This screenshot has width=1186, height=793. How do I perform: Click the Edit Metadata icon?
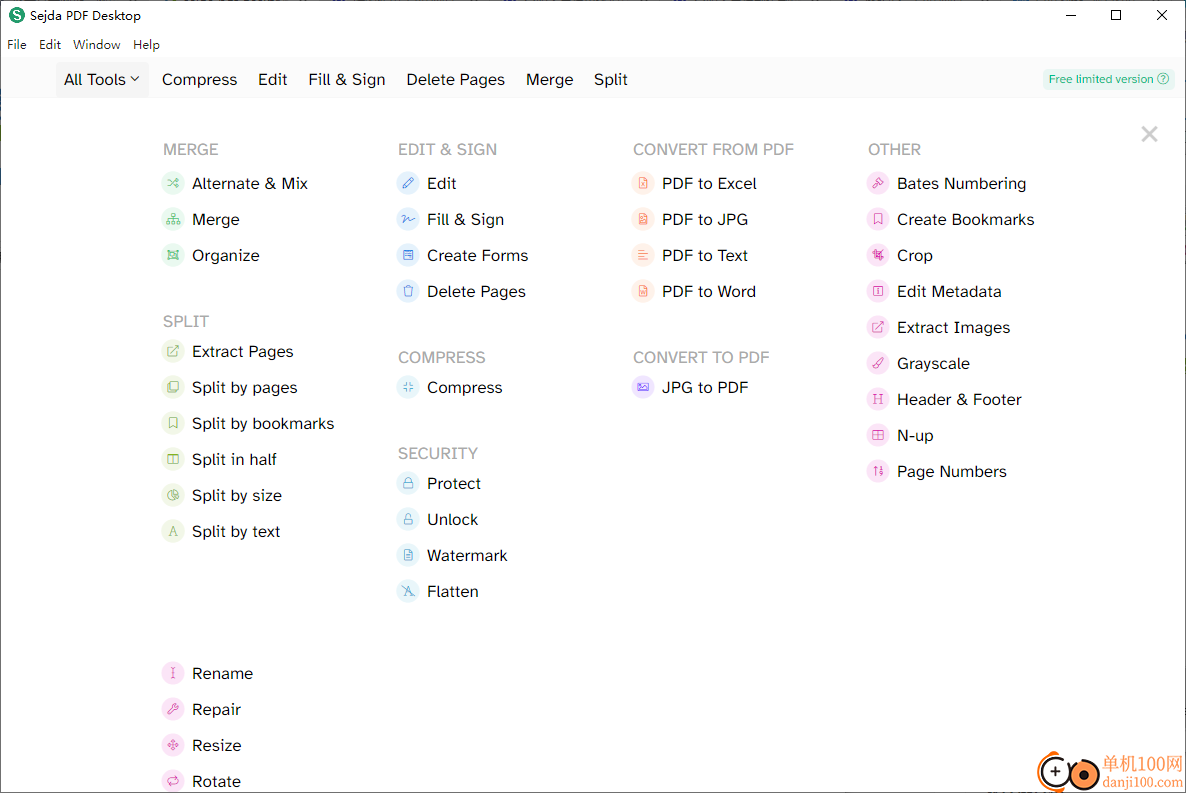pos(878,291)
